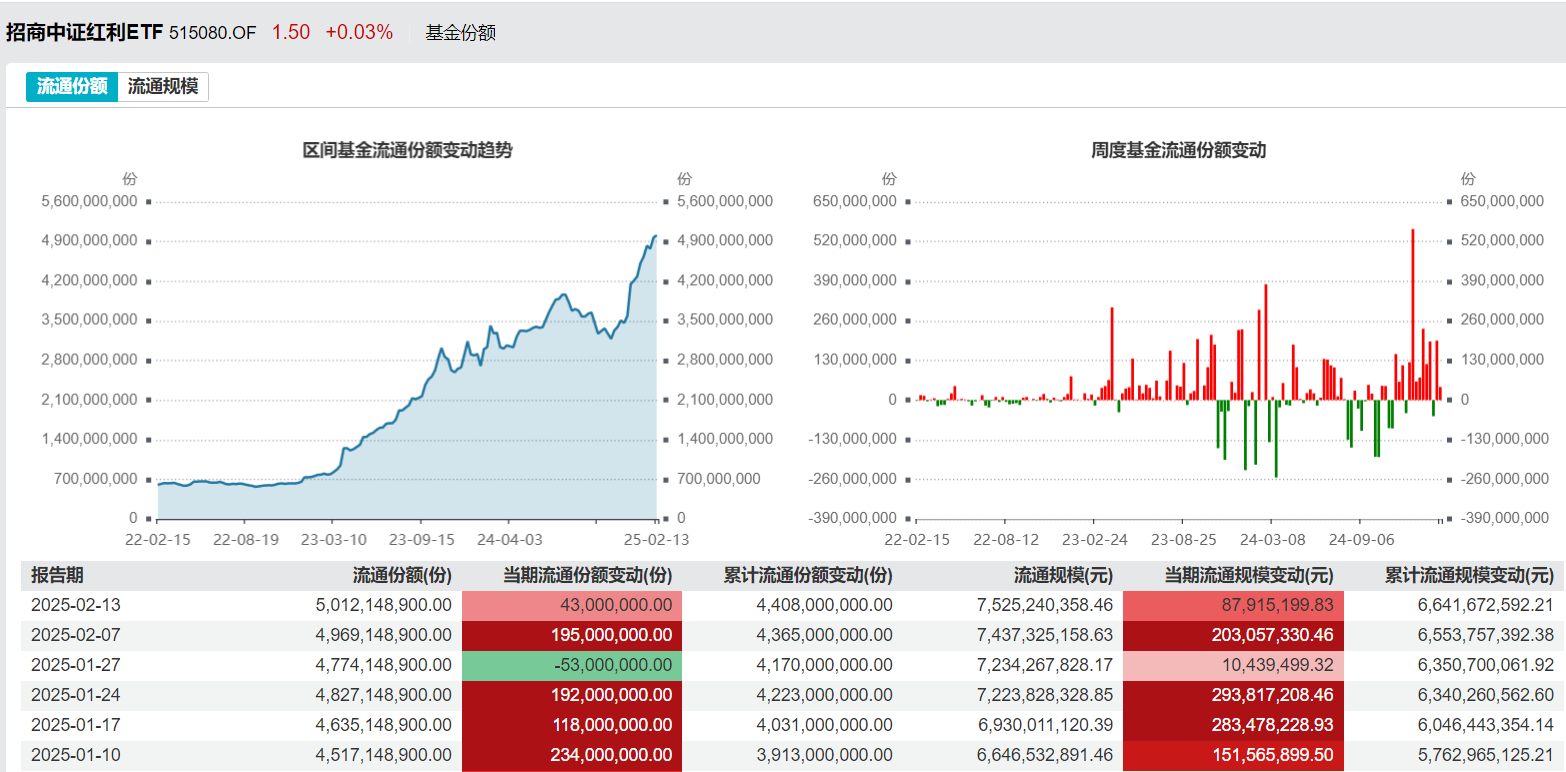Select the 2025-01-27 report row date

(x=76, y=664)
